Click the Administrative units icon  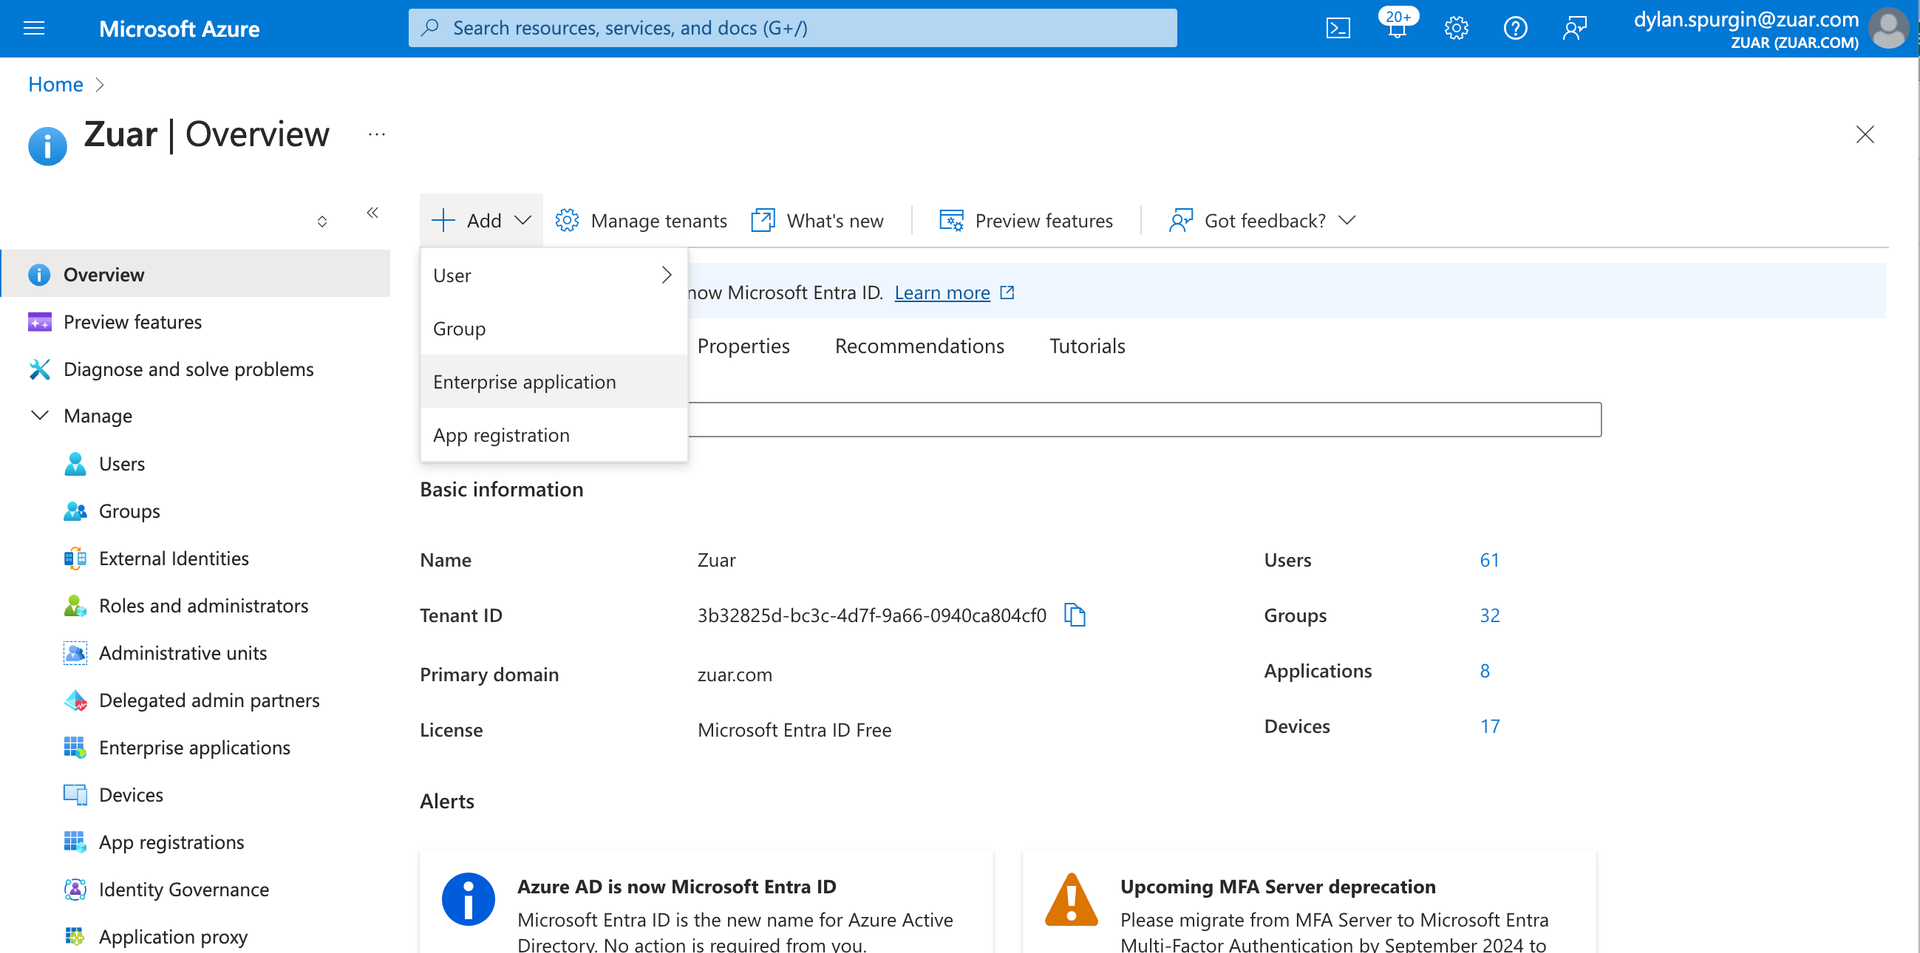75,653
